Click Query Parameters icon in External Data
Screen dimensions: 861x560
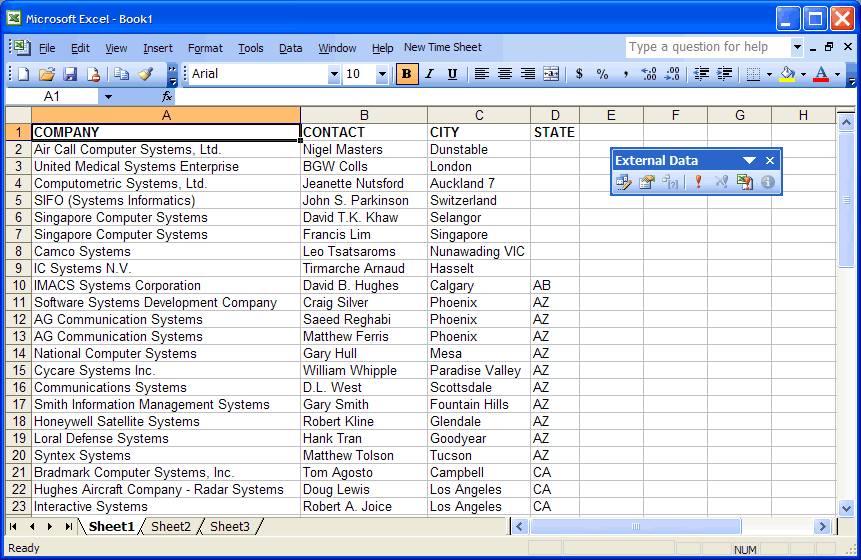(x=670, y=182)
